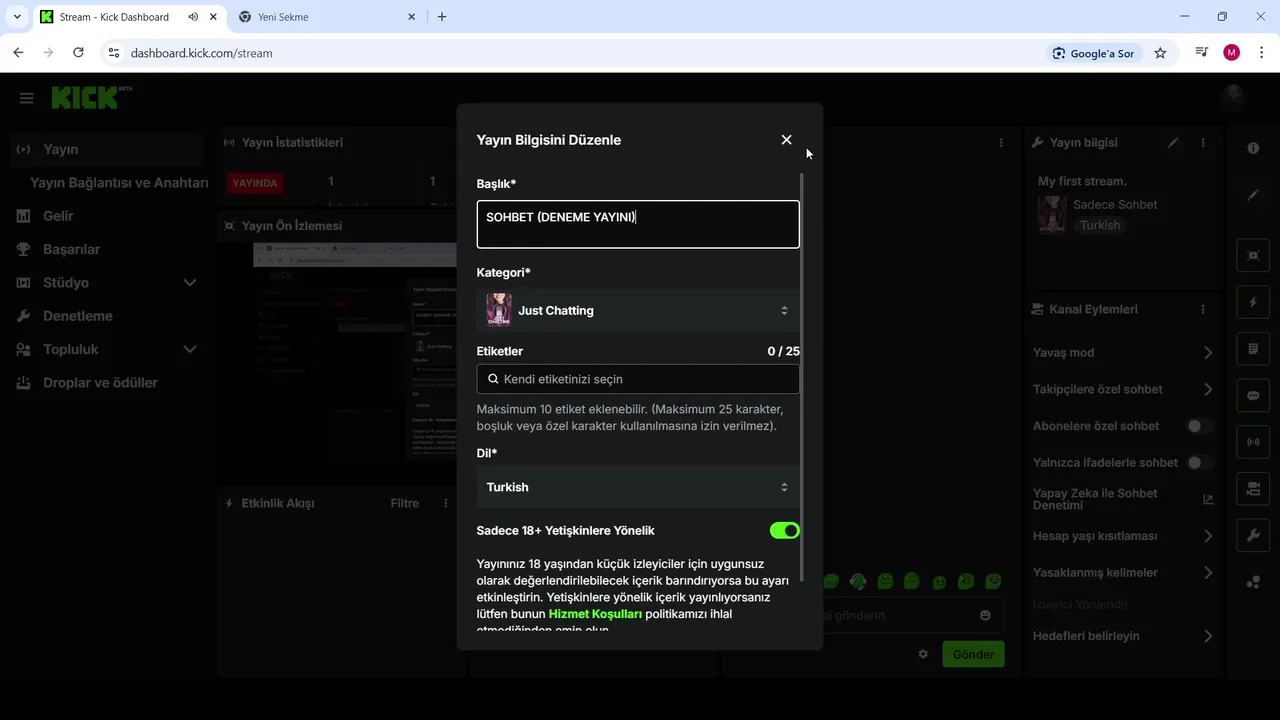
Task: Click the YAYINDA live status badge
Action: coord(255,183)
